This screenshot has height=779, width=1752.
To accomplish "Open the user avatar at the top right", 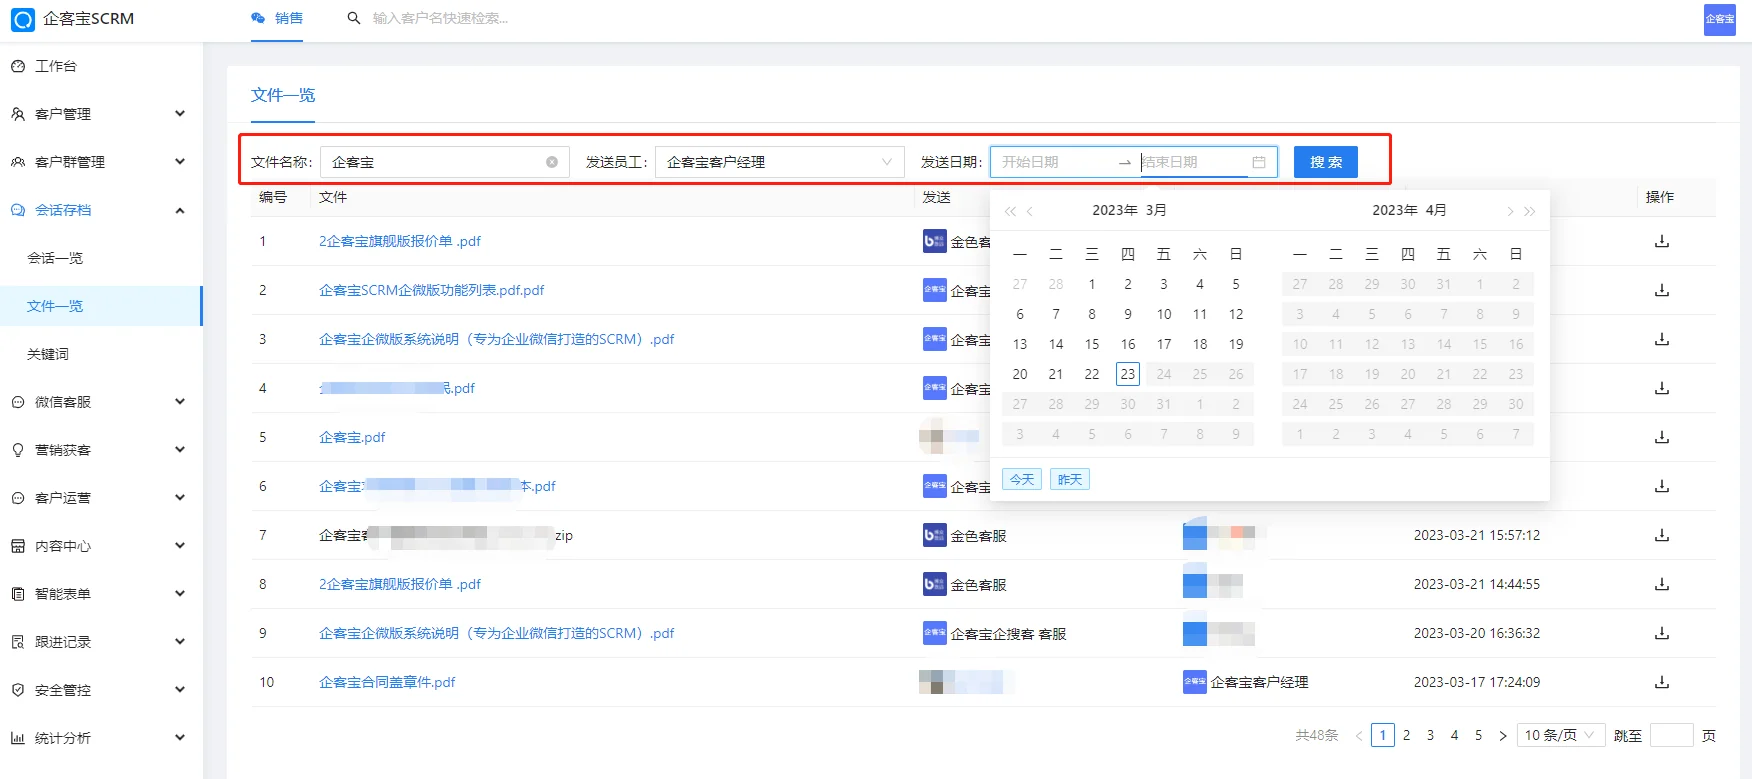I will (1720, 19).
